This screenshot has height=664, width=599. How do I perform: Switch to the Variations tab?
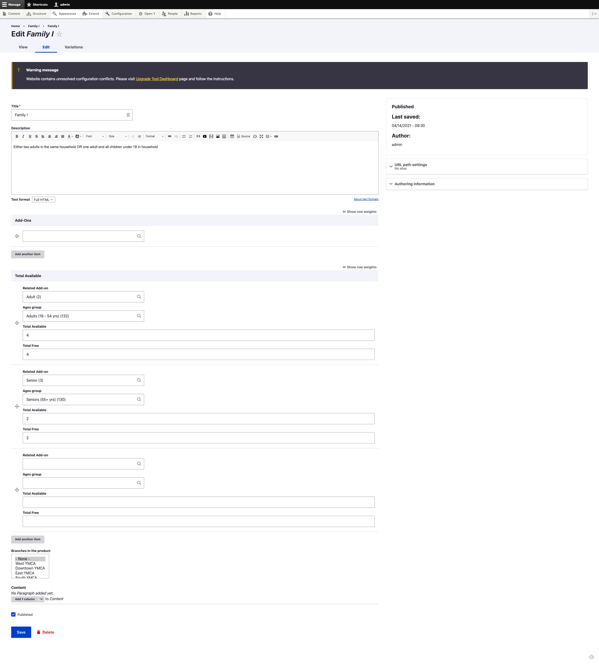[74, 47]
